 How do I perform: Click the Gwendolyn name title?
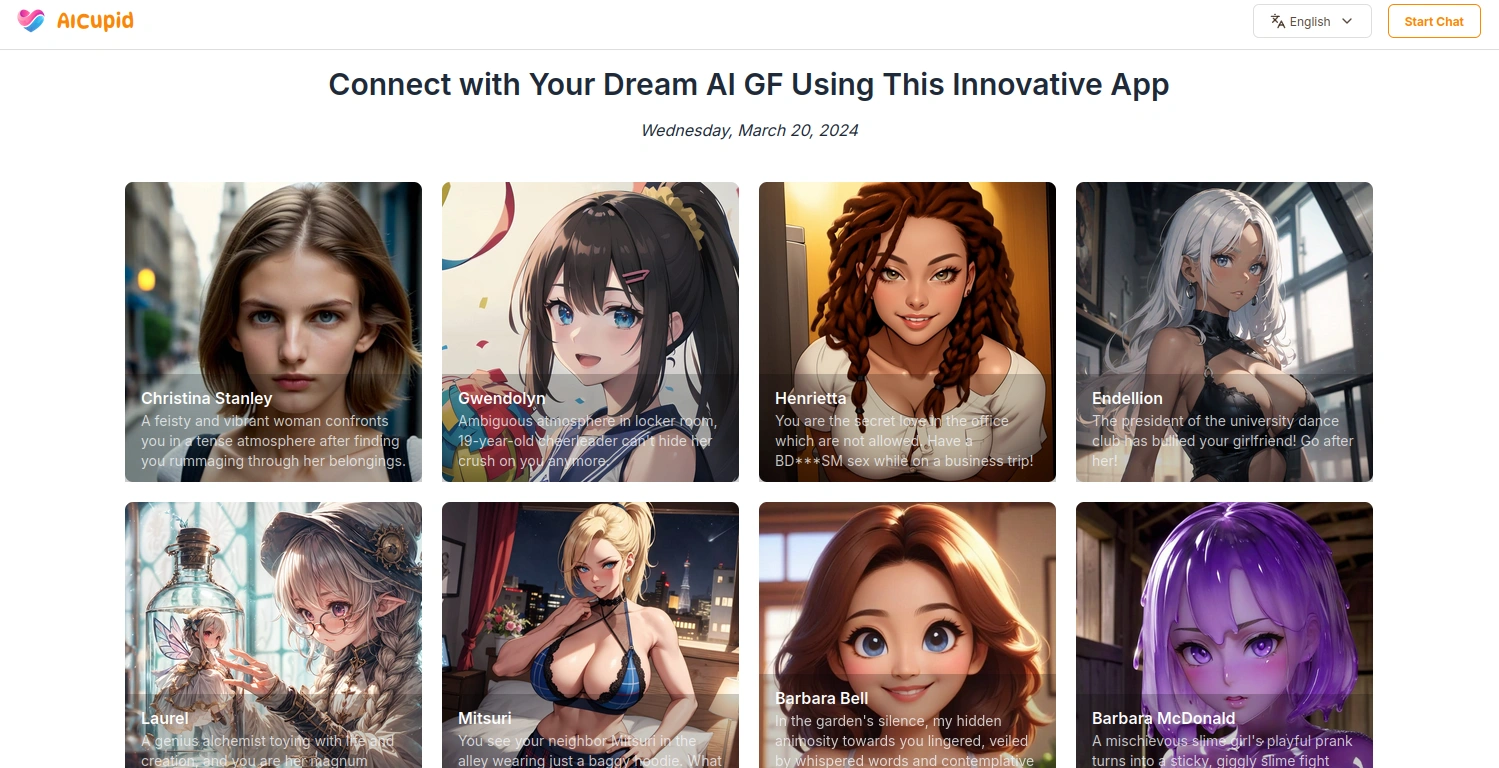click(502, 398)
